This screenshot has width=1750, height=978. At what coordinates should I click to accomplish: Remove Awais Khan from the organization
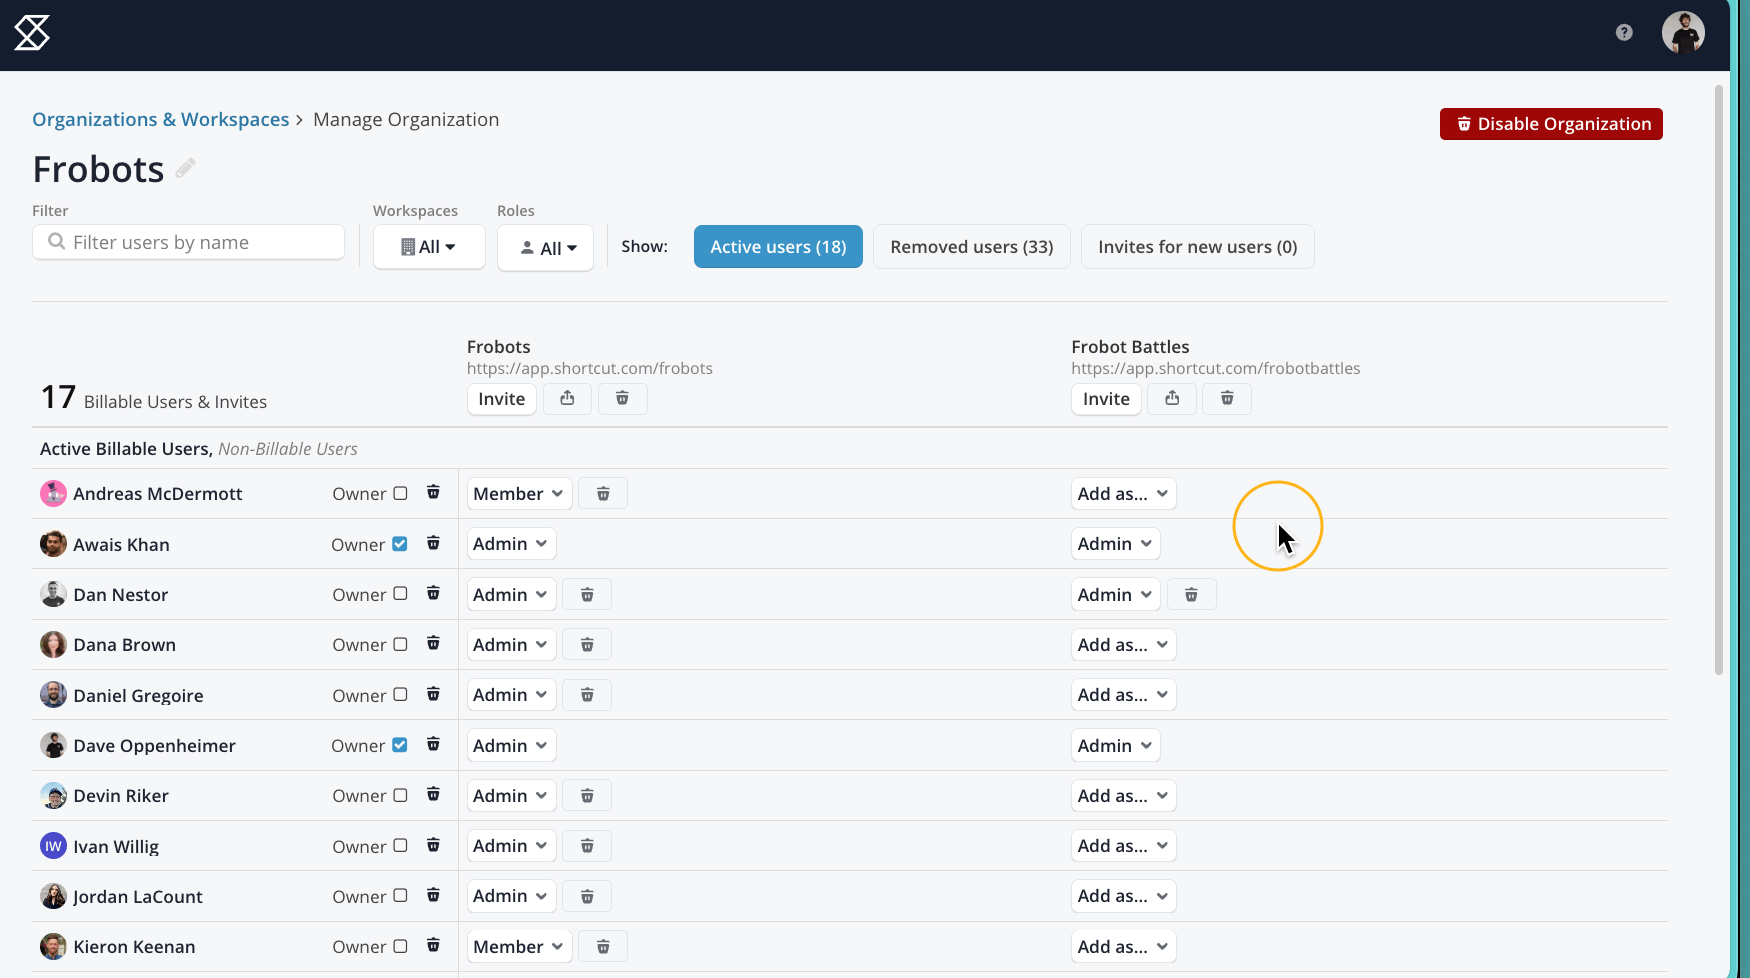click(433, 543)
